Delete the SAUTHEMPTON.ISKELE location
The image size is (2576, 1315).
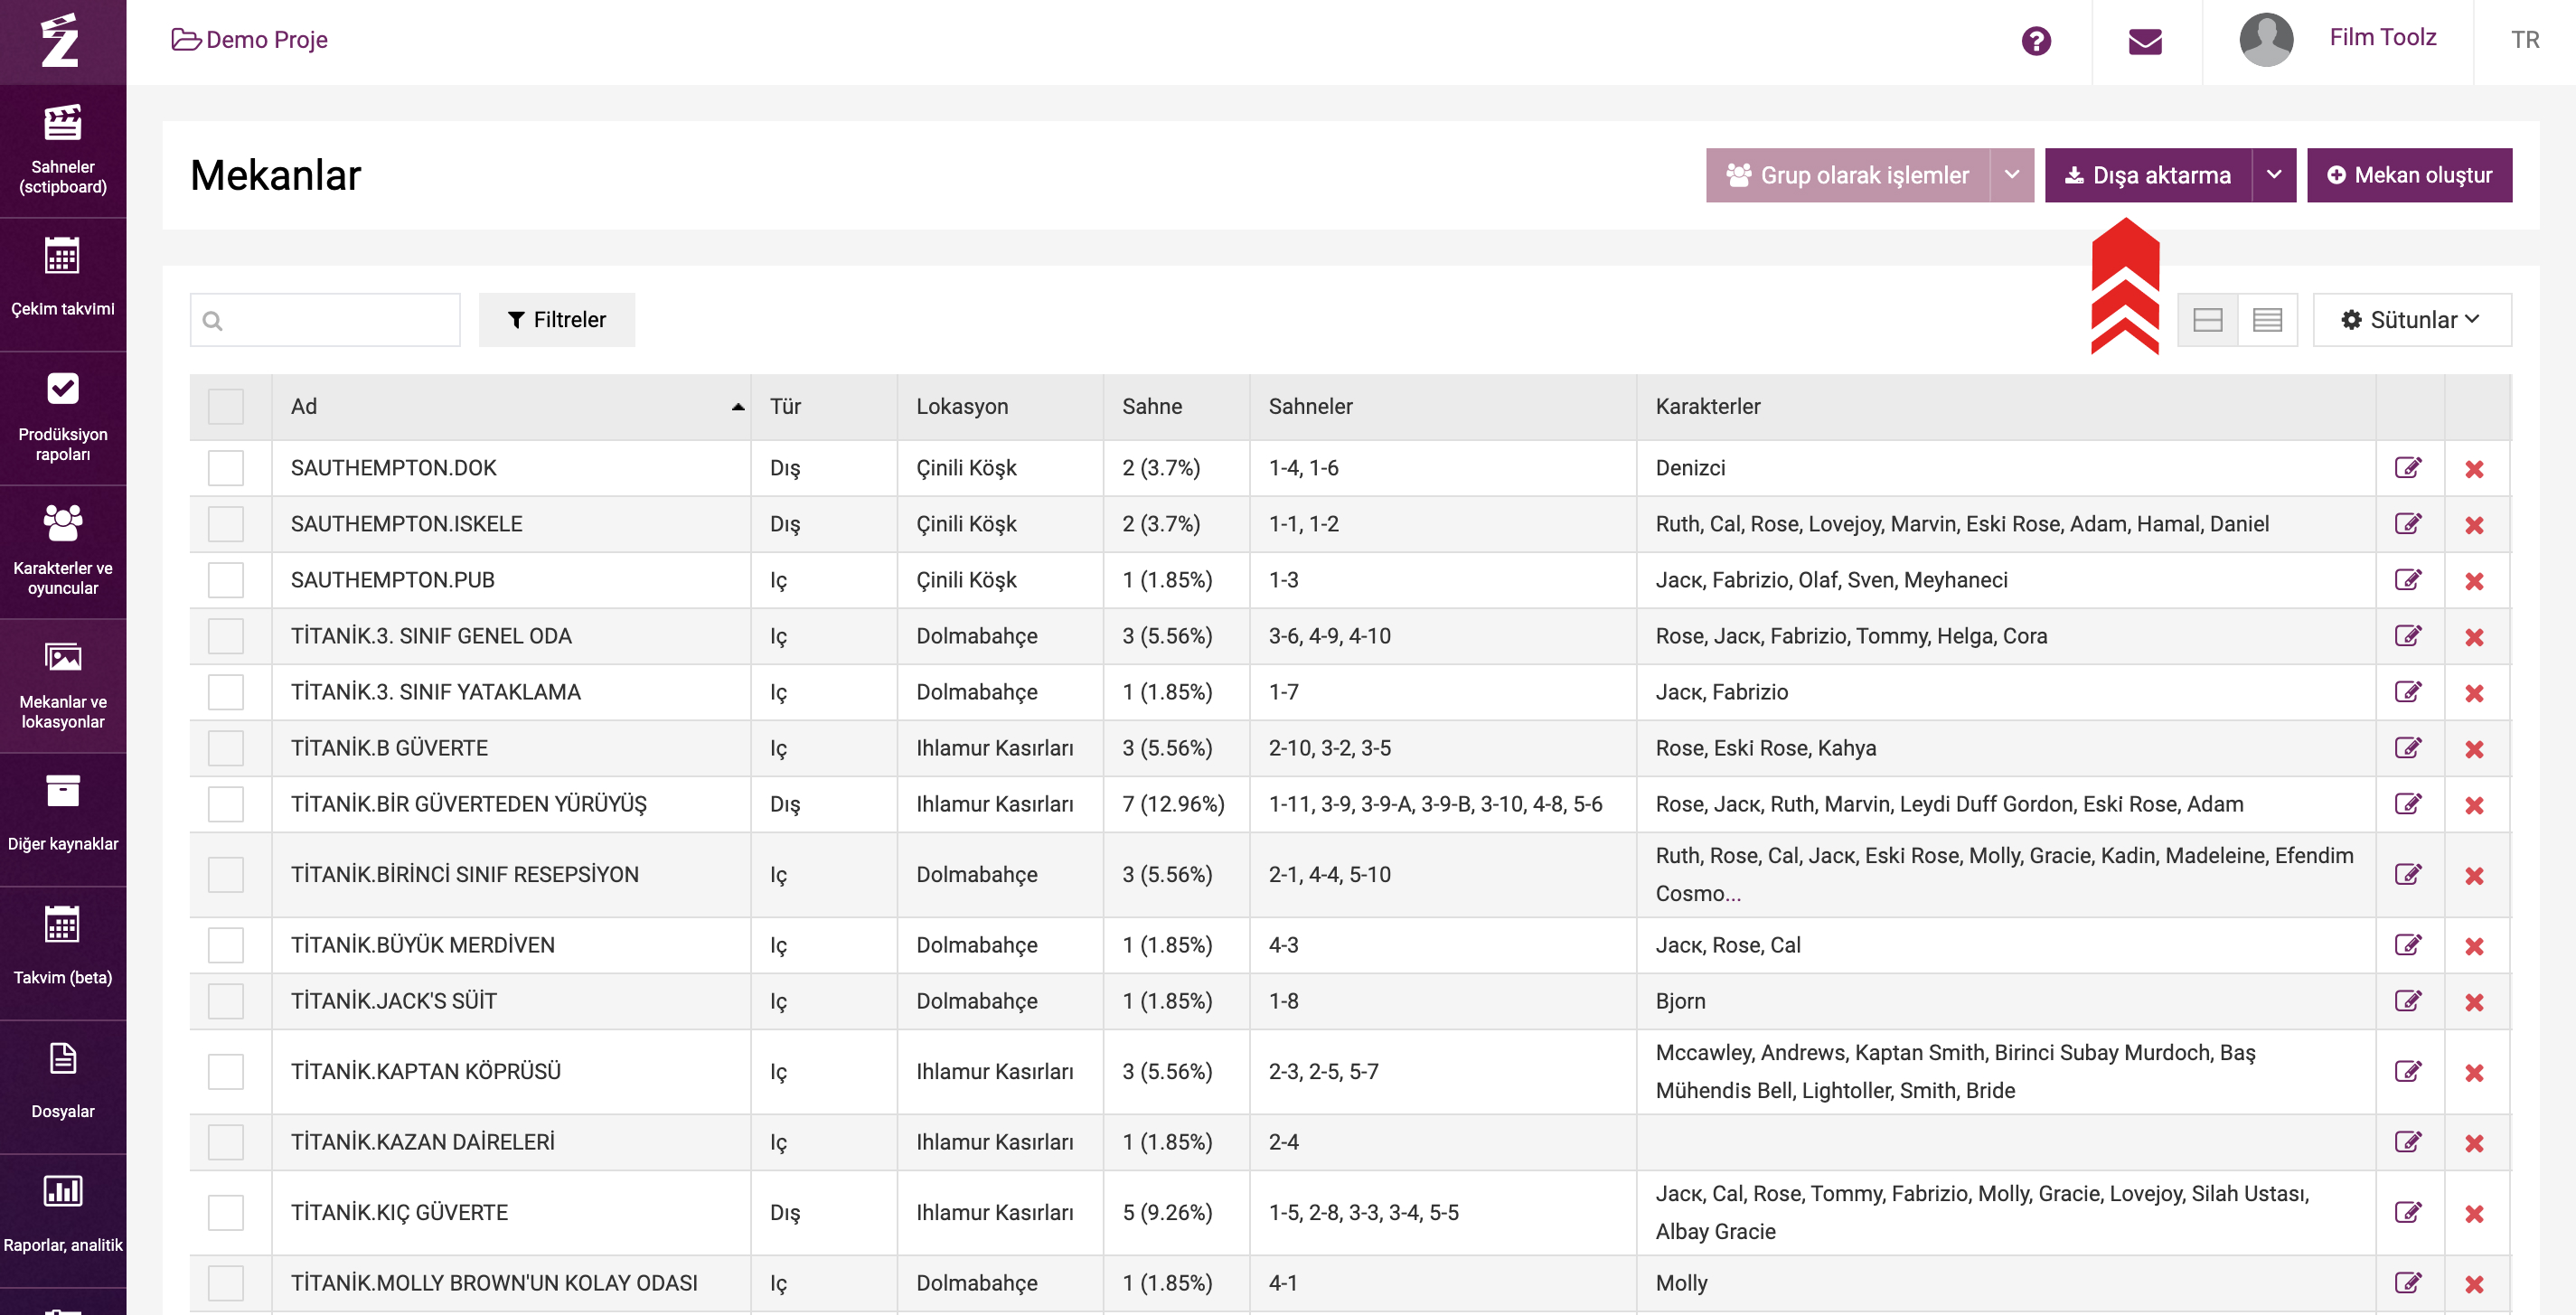click(2474, 525)
